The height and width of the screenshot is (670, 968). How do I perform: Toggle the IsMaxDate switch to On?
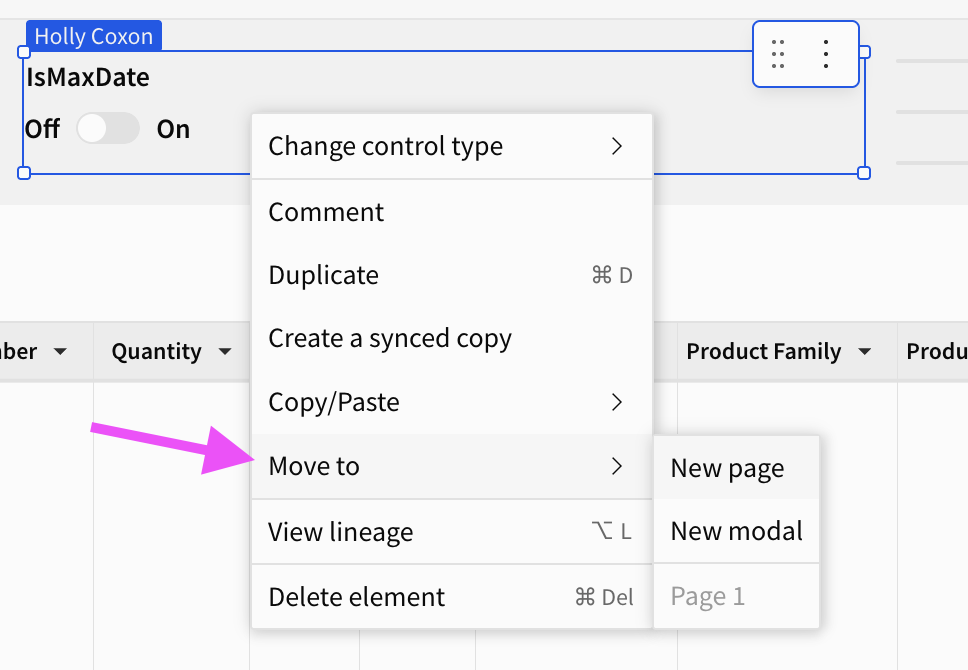click(108, 128)
